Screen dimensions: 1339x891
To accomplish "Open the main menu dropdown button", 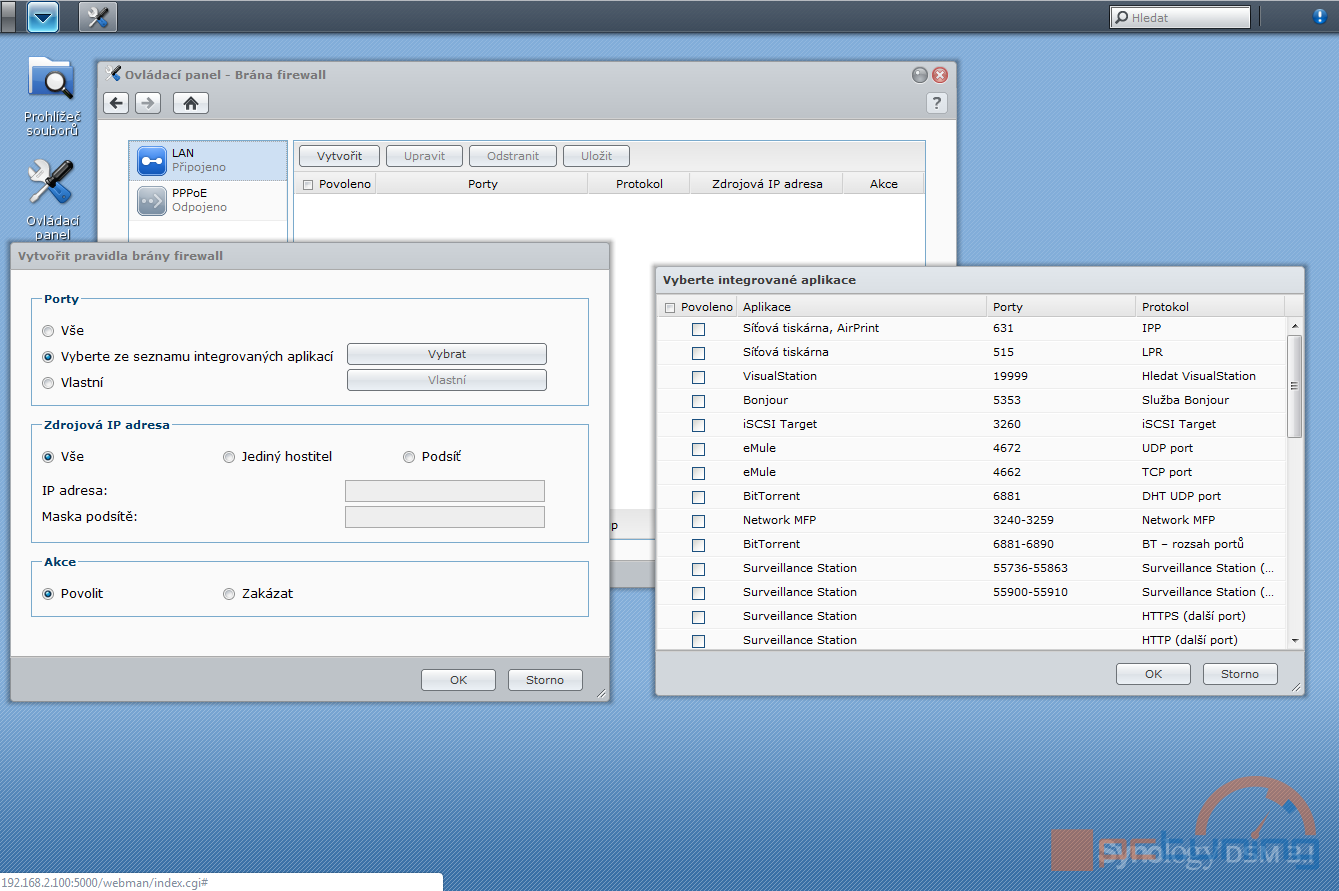I will (x=43, y=17).
